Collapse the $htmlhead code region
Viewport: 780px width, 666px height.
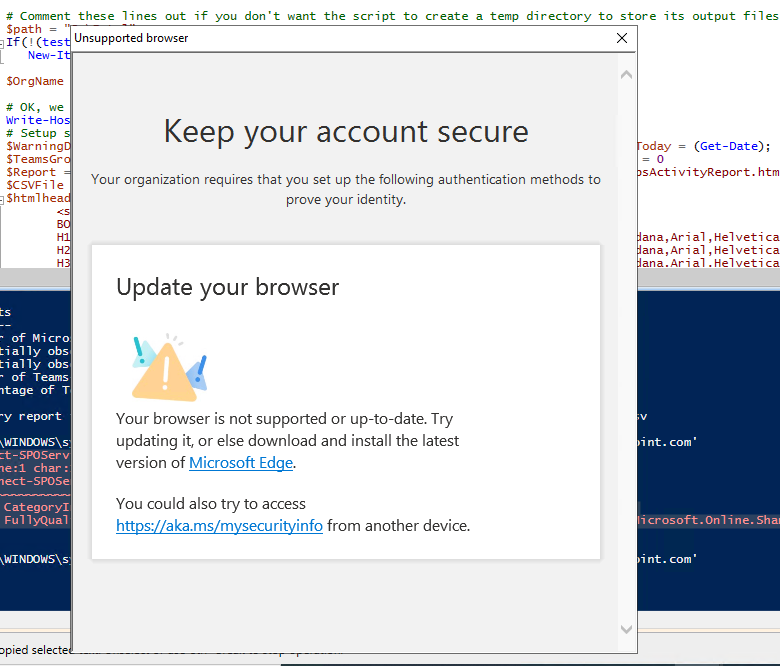click(x=2, y=199)
